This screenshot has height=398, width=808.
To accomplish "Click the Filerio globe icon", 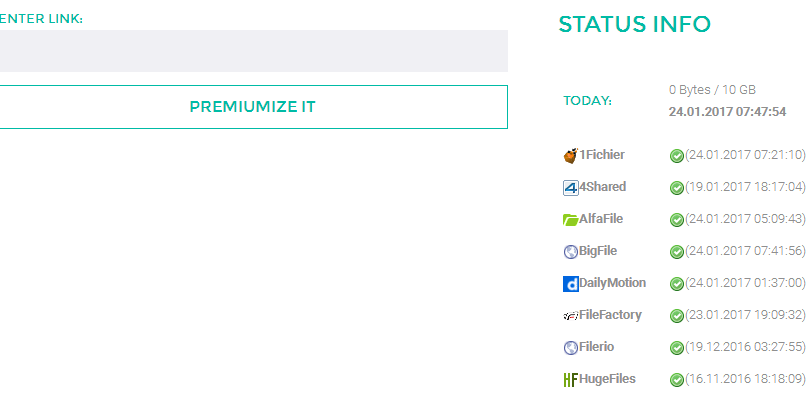I will (x=570, y=348).
